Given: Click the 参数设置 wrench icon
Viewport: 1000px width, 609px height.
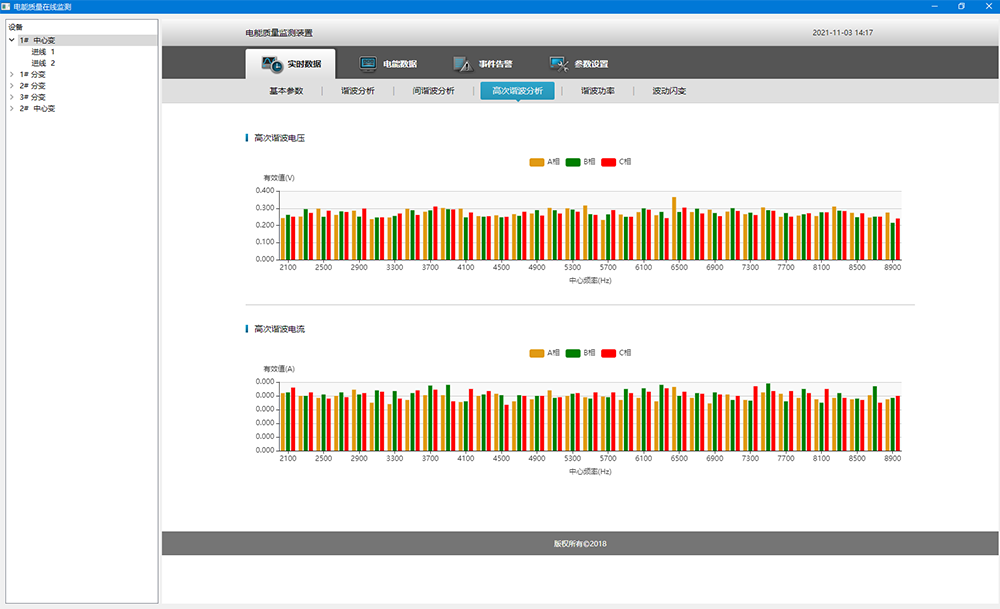Looking at the screenshot, I should pyautogui.click(x=559, y=64).
